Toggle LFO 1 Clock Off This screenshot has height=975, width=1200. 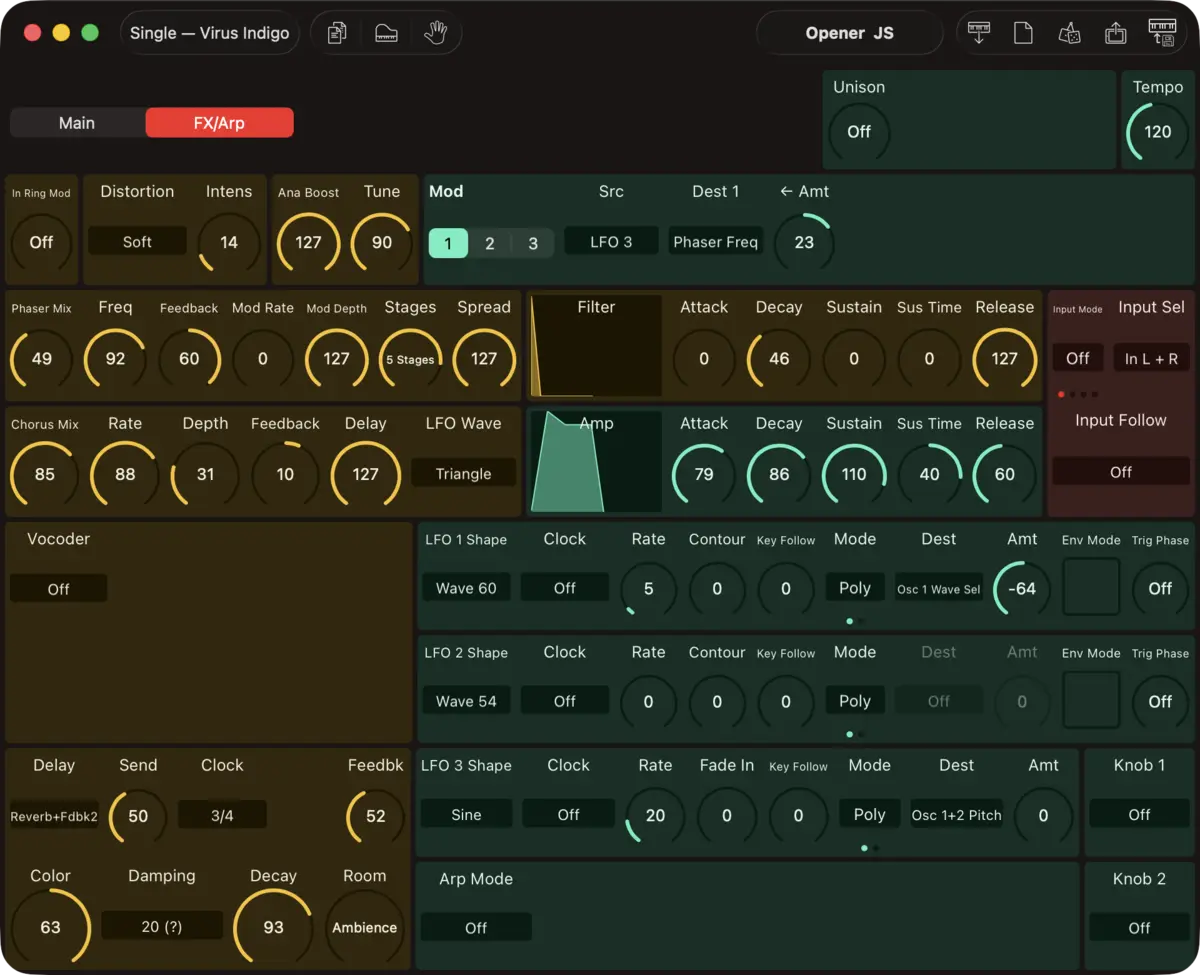pos(565,588)
